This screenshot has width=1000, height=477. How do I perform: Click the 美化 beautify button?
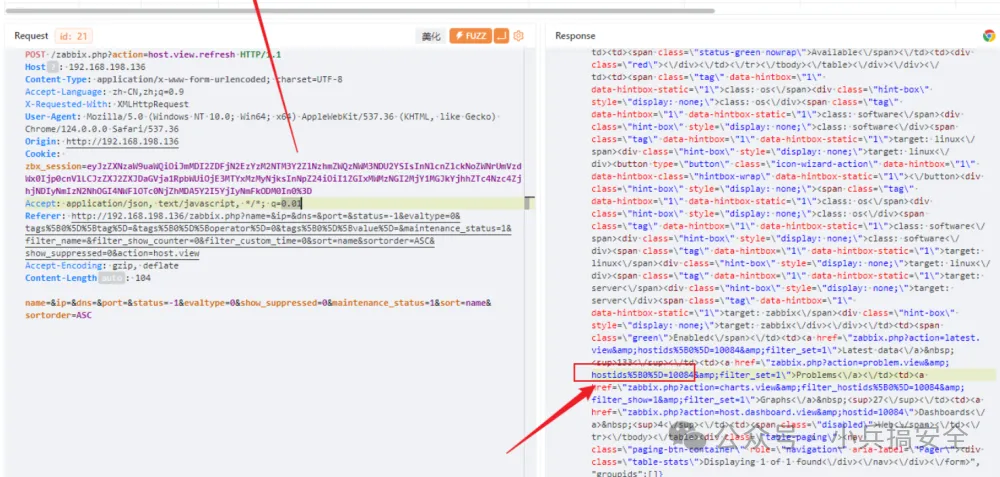coord(431,36)
